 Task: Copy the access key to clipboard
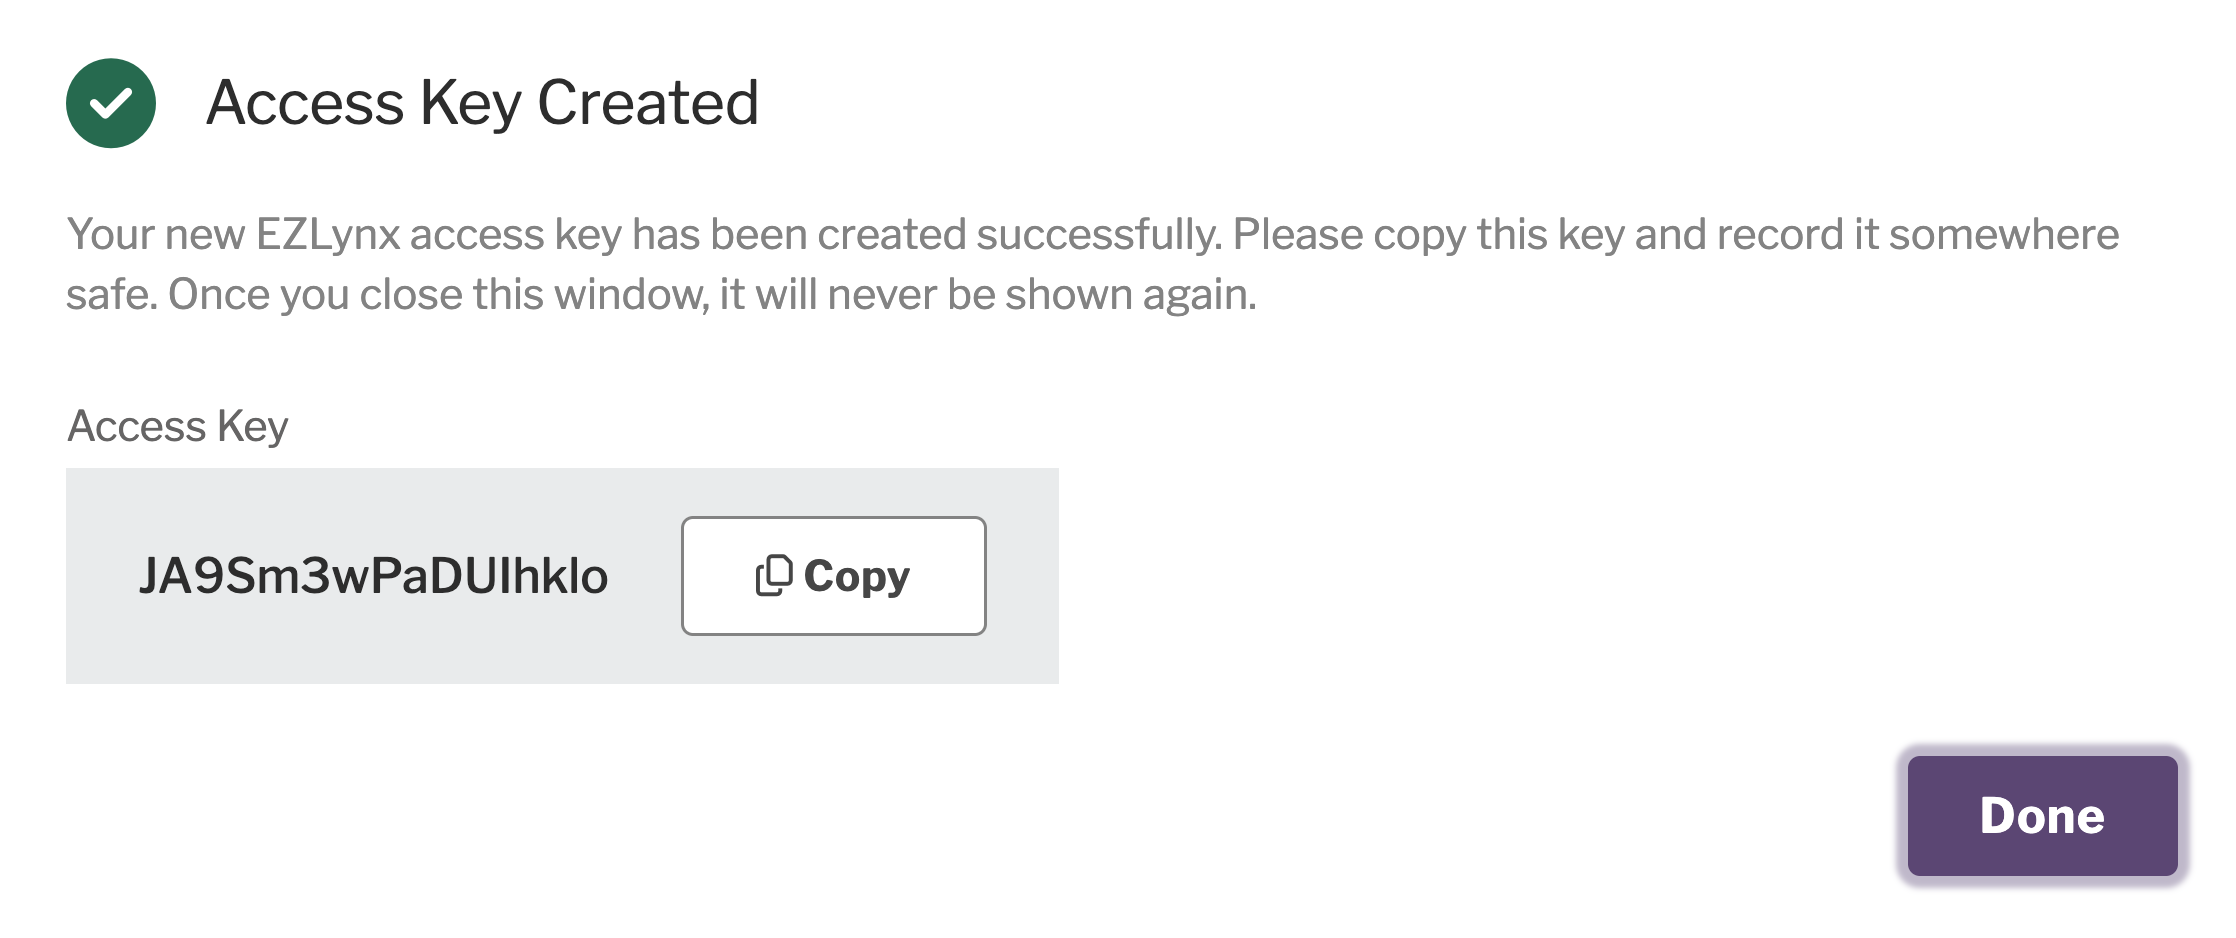tap(833, 576)
